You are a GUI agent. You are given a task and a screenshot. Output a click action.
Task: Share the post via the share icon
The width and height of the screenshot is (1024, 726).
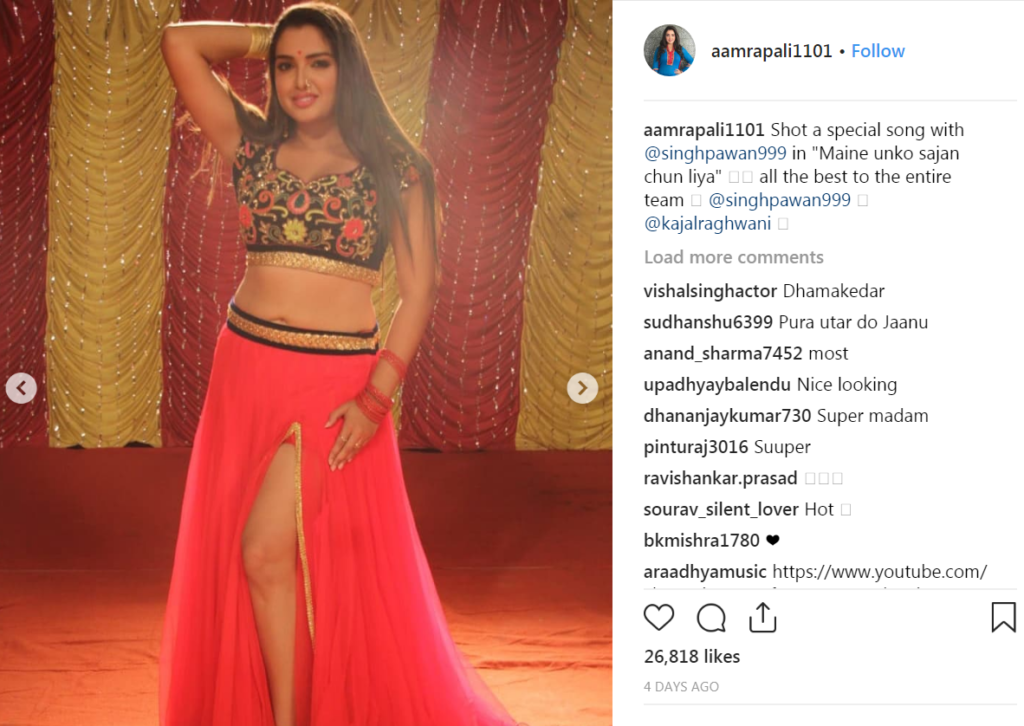762,617
